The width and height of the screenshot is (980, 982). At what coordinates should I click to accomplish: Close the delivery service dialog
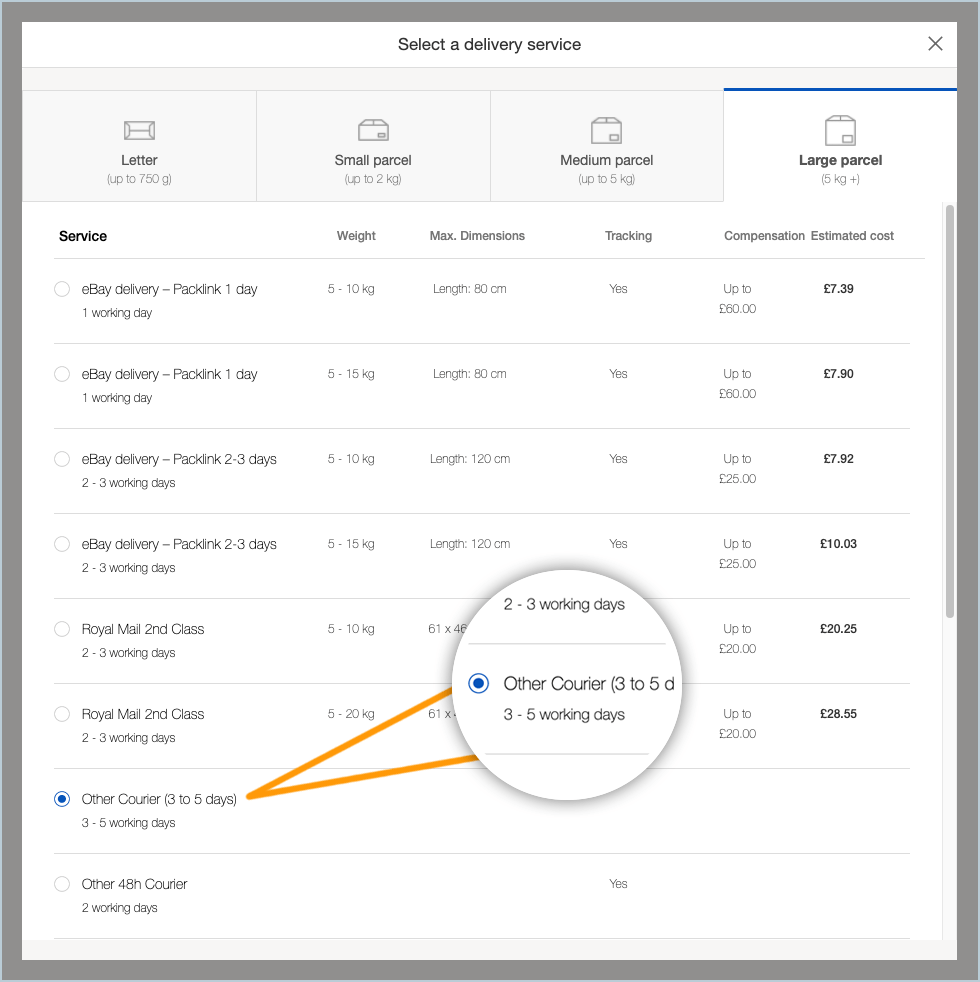(935, 44)
